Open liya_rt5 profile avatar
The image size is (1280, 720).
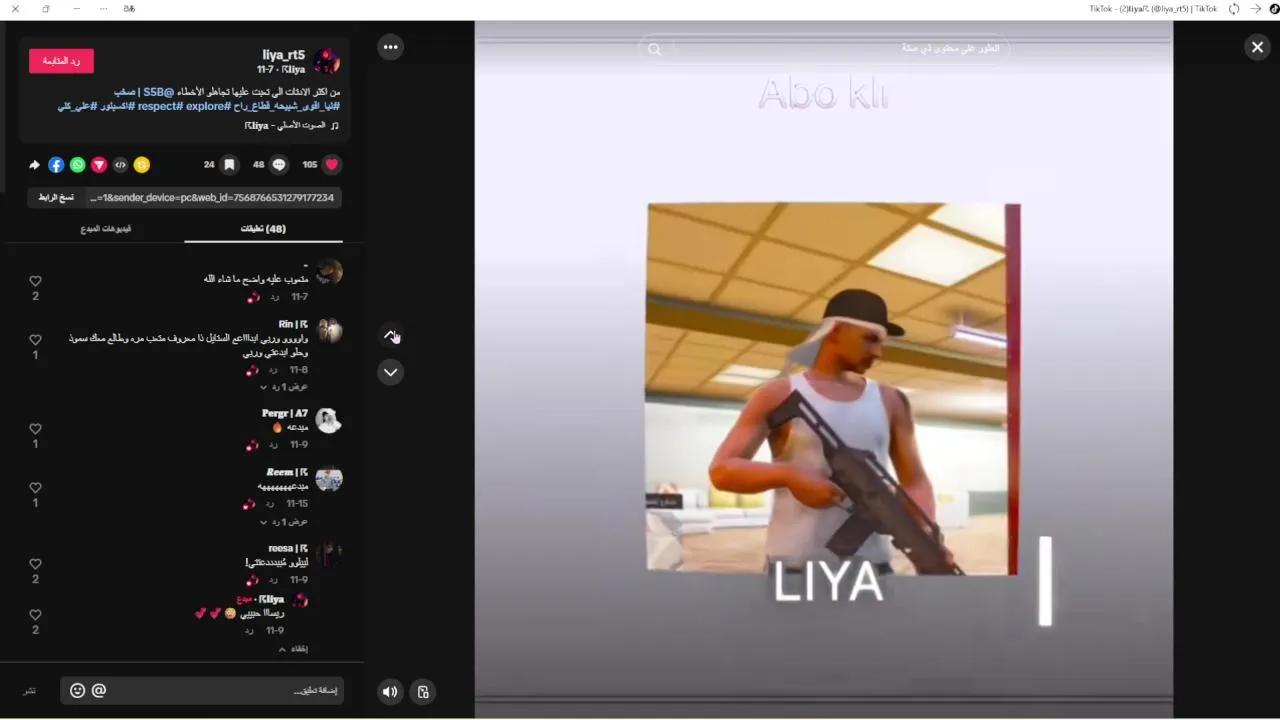(x=327, y=61)
